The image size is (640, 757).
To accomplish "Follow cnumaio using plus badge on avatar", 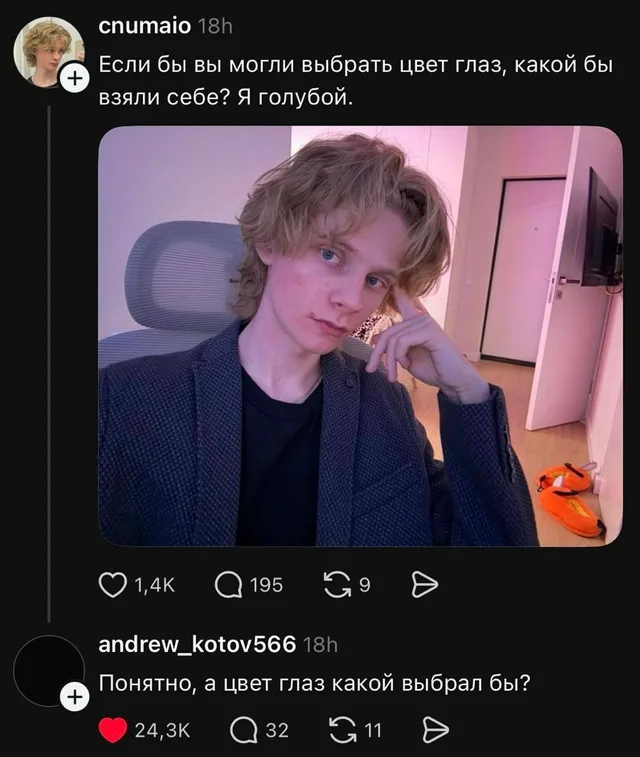I will click(x=74, y=78).
